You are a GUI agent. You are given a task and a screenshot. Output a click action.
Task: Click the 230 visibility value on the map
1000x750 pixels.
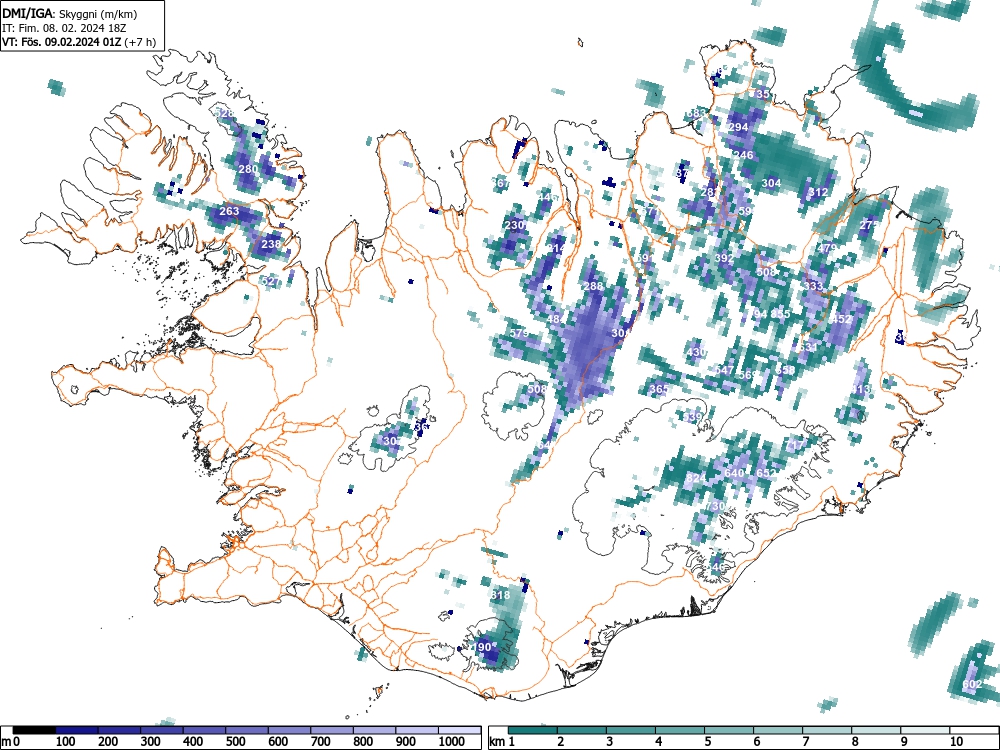[x=514, y=225]
